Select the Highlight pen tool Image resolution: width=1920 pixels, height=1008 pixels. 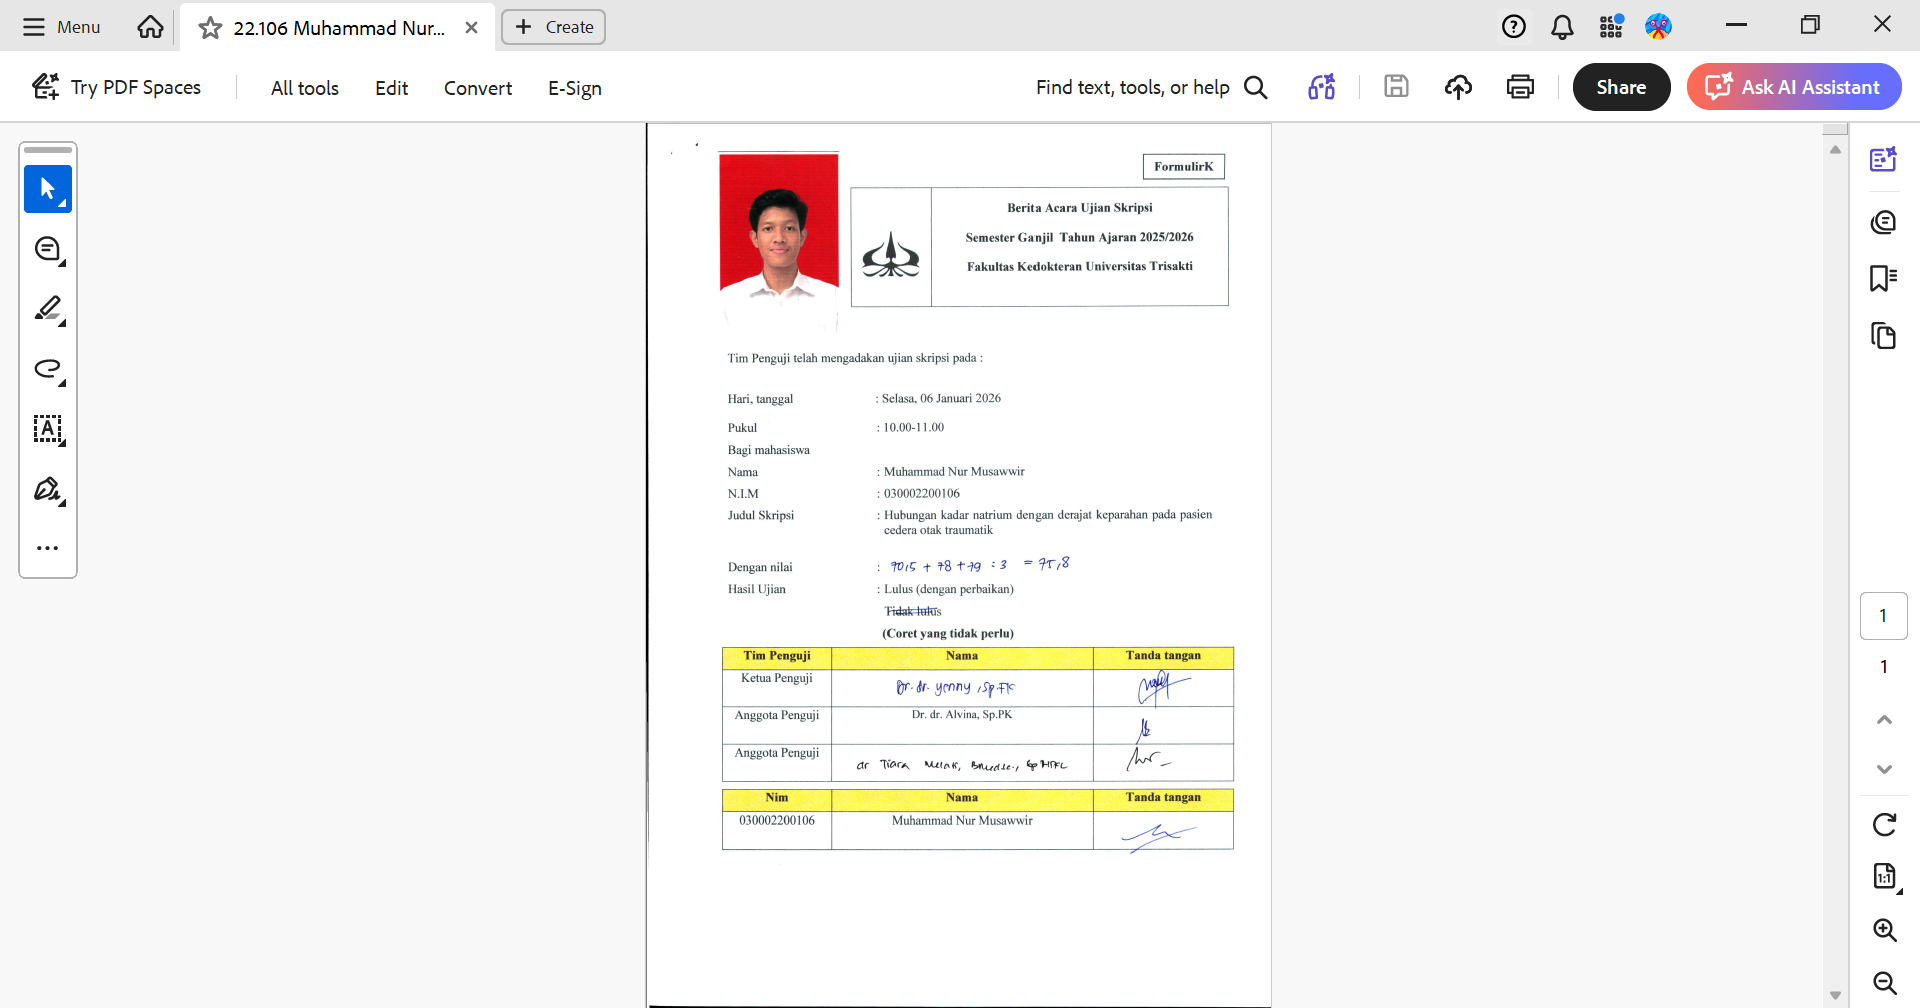tap(47, 309)
